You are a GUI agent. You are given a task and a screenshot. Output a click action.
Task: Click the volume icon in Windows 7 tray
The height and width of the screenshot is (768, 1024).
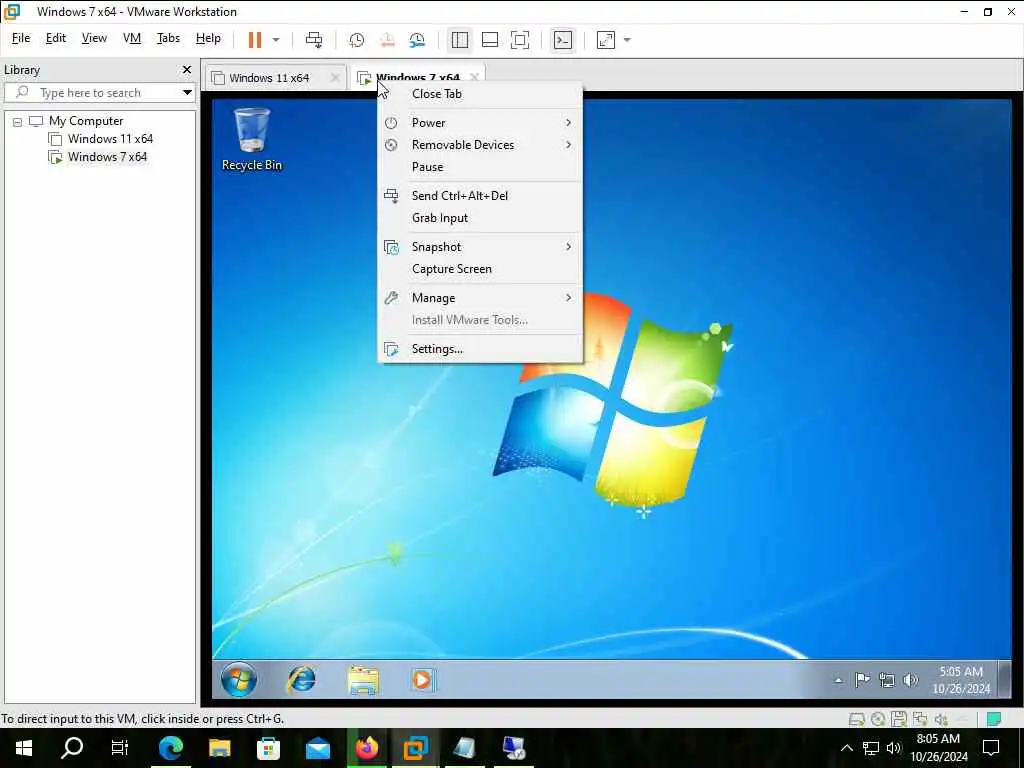[x=910, y=680]
